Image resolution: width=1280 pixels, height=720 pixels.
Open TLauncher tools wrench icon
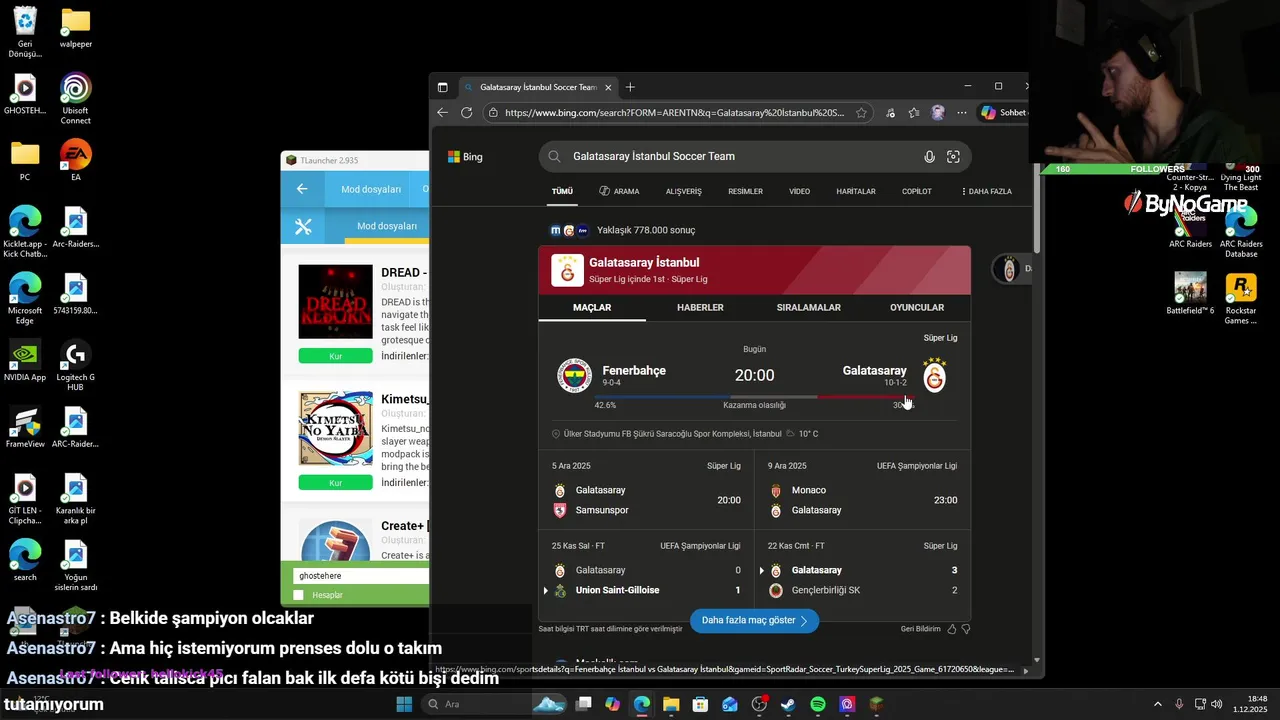pos(304,227)
